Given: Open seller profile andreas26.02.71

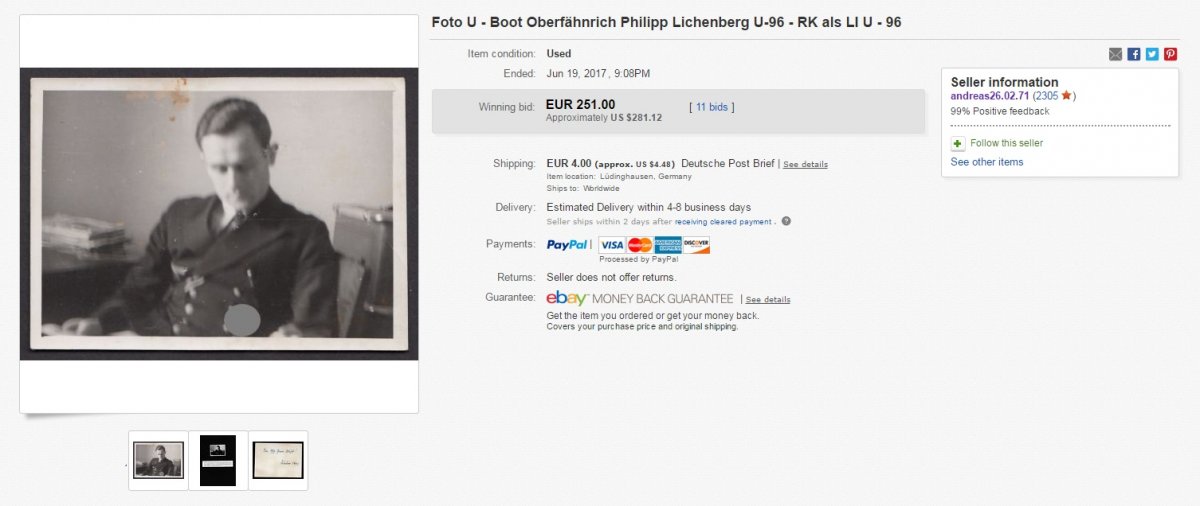Looking at the screenshot, I should (989, 96).
